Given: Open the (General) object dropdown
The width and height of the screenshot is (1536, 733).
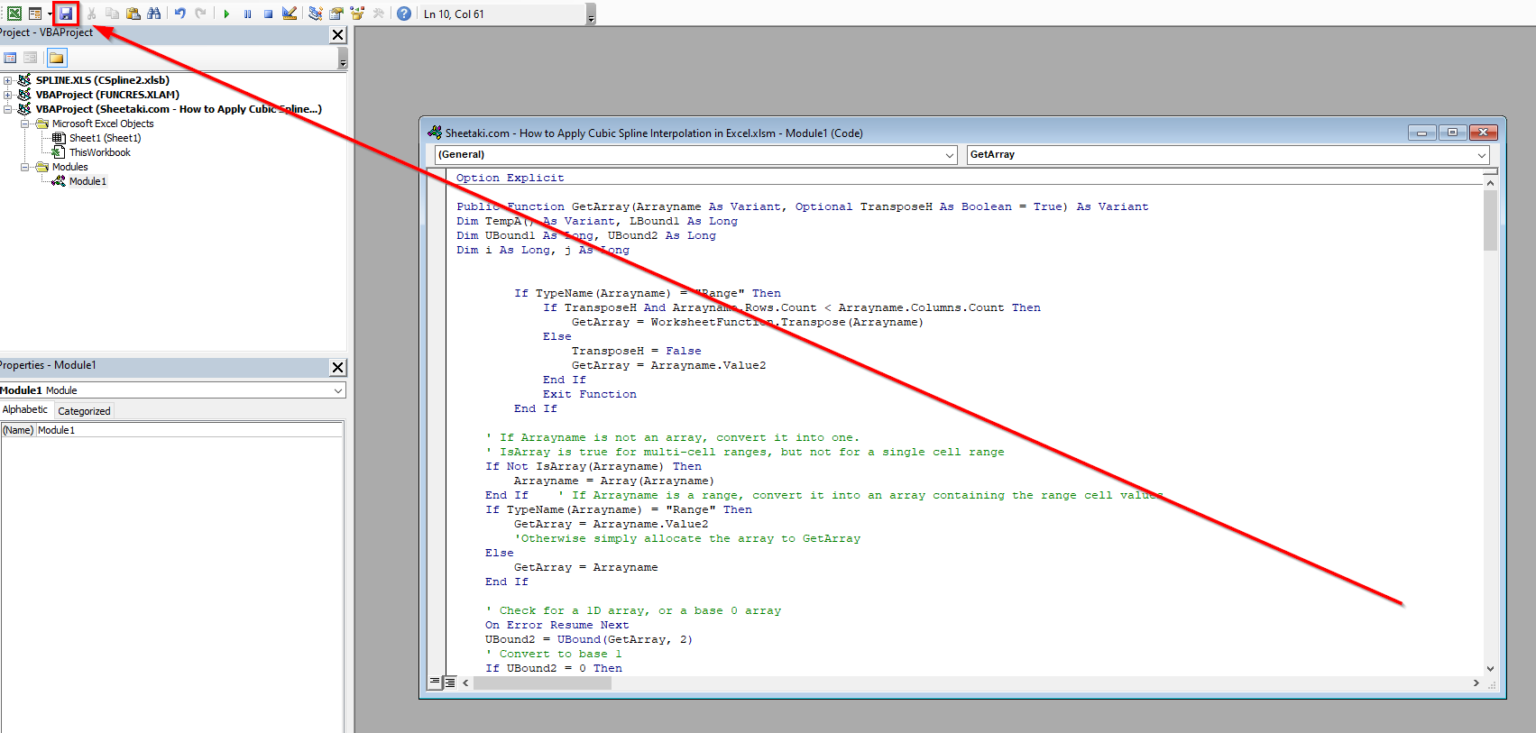Looking at the screenshot, I should 949,155.
